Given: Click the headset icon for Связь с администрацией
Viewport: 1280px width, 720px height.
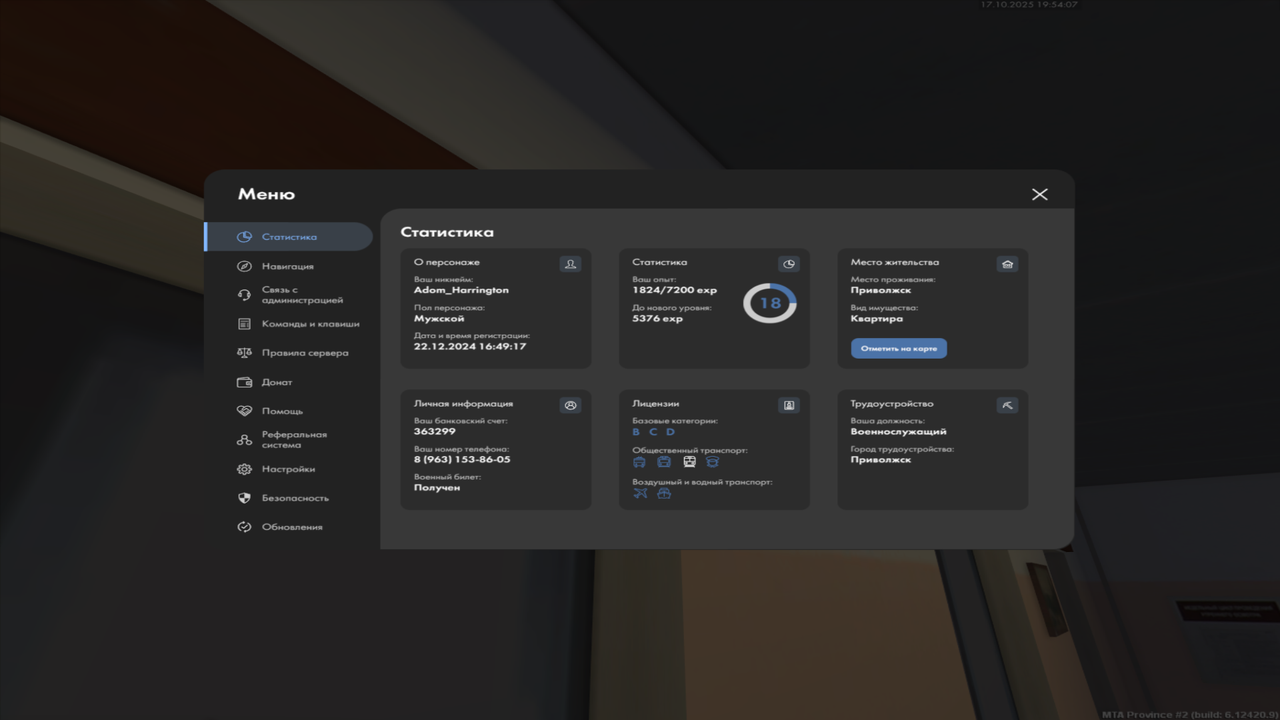Looking at the screenshot, I should (244, 295).
